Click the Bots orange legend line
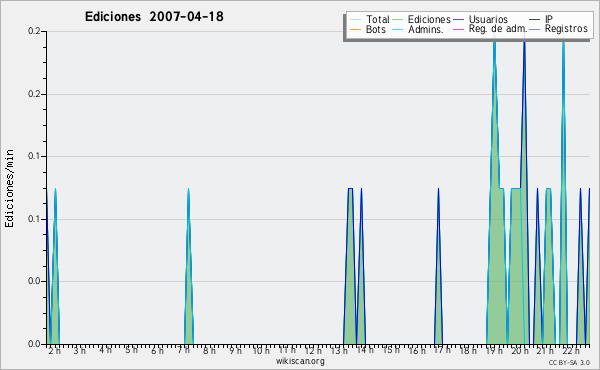This screenshot has width=600, height=370. (355, 29)
